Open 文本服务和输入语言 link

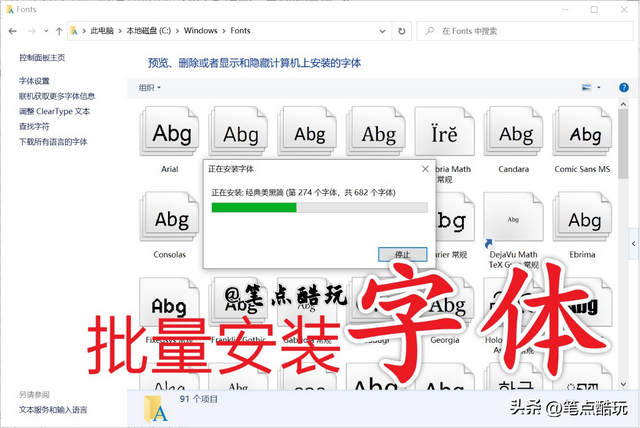[x=53, y=410]
